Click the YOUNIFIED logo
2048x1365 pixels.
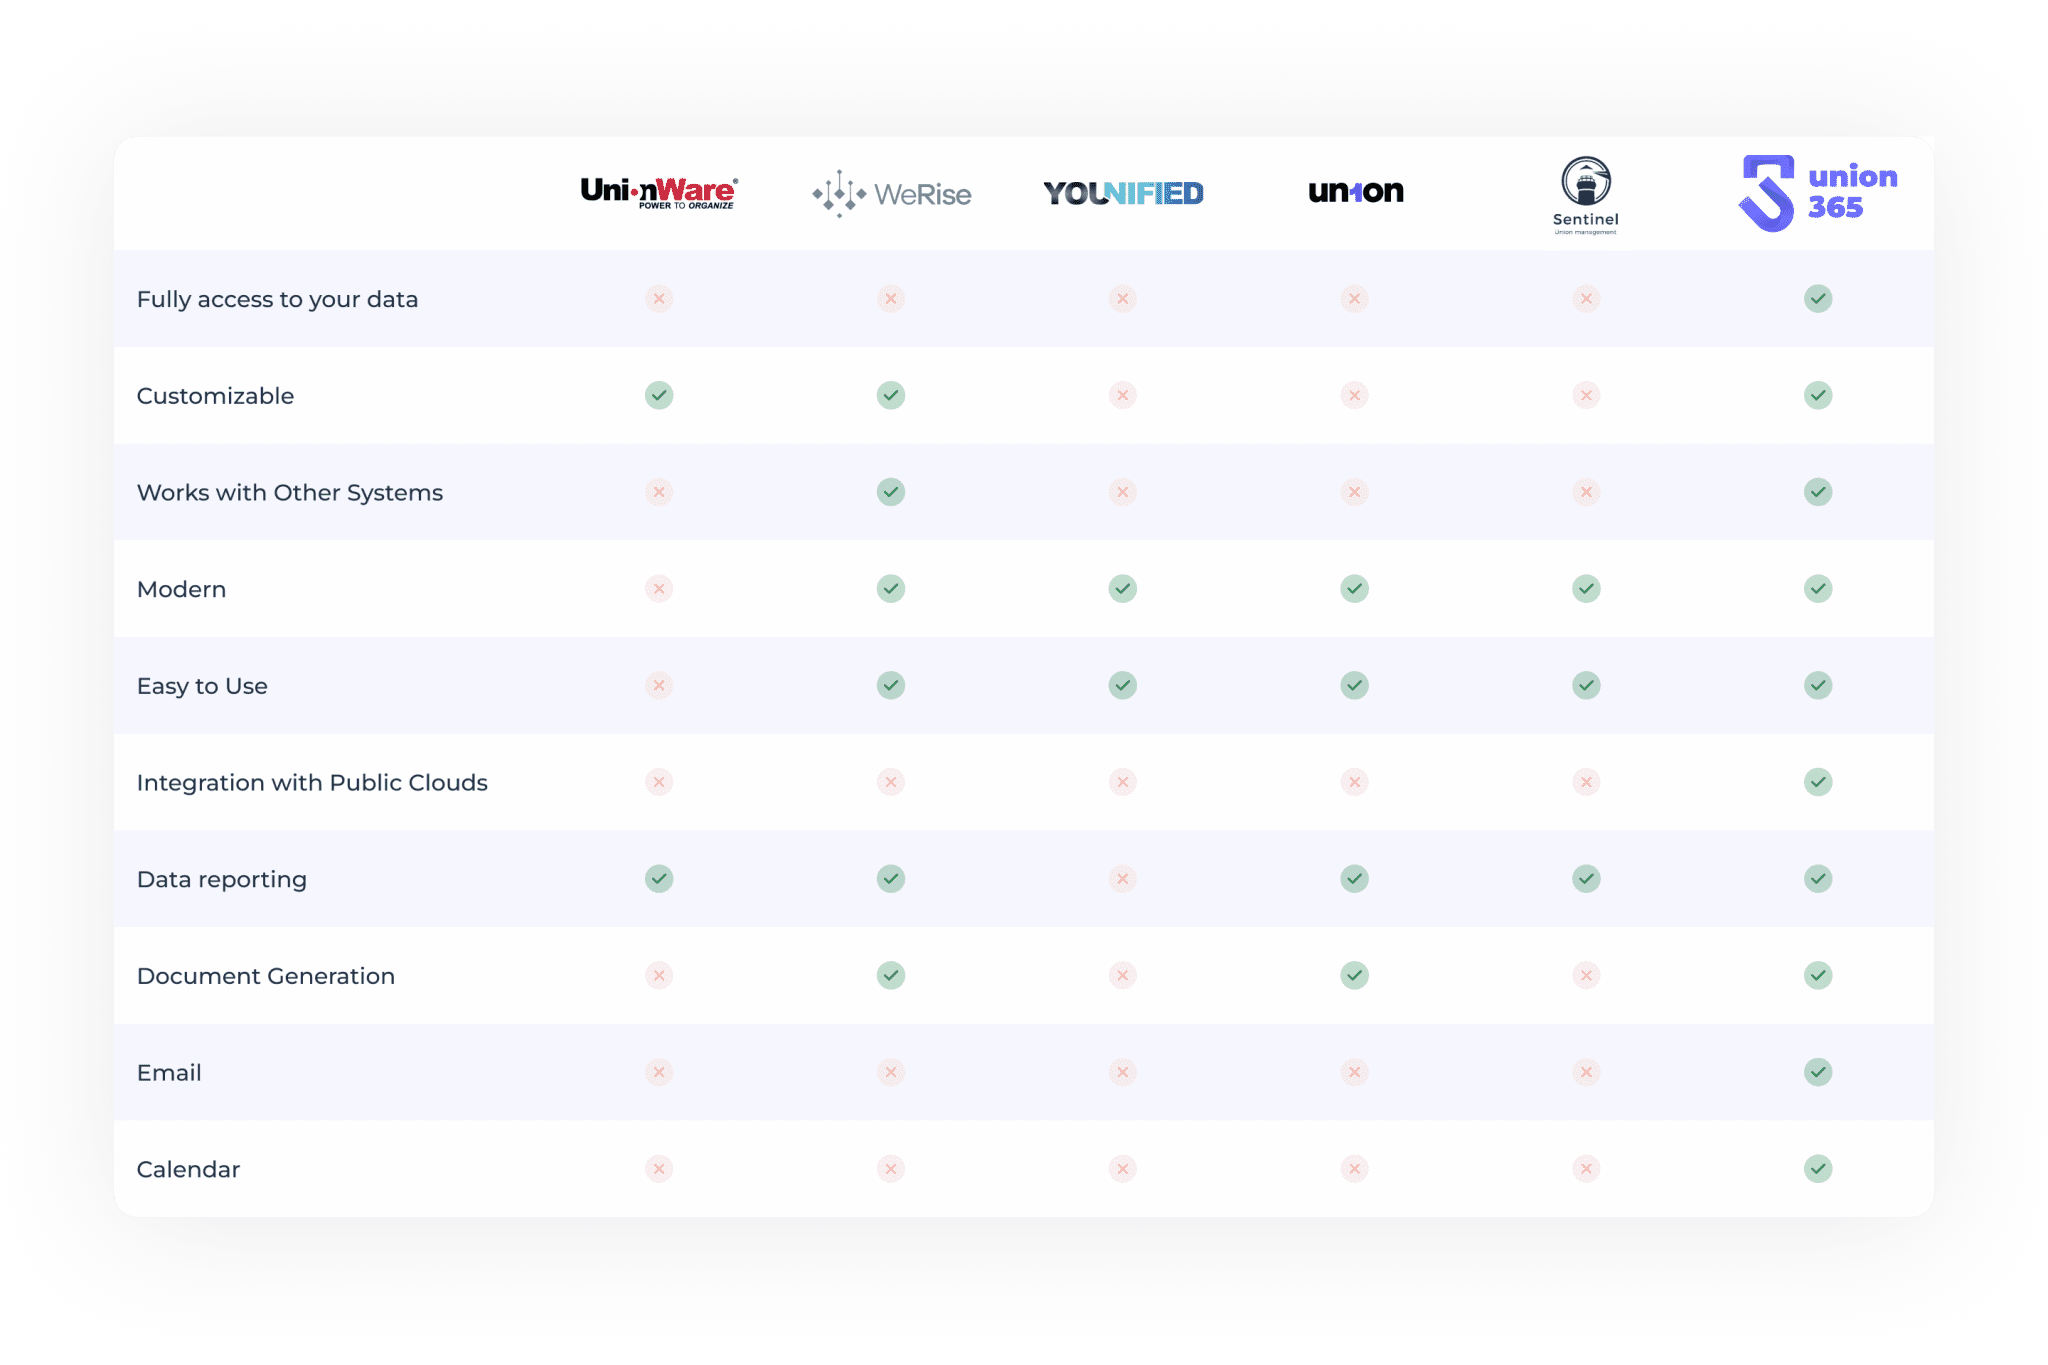click(1123, 193)
